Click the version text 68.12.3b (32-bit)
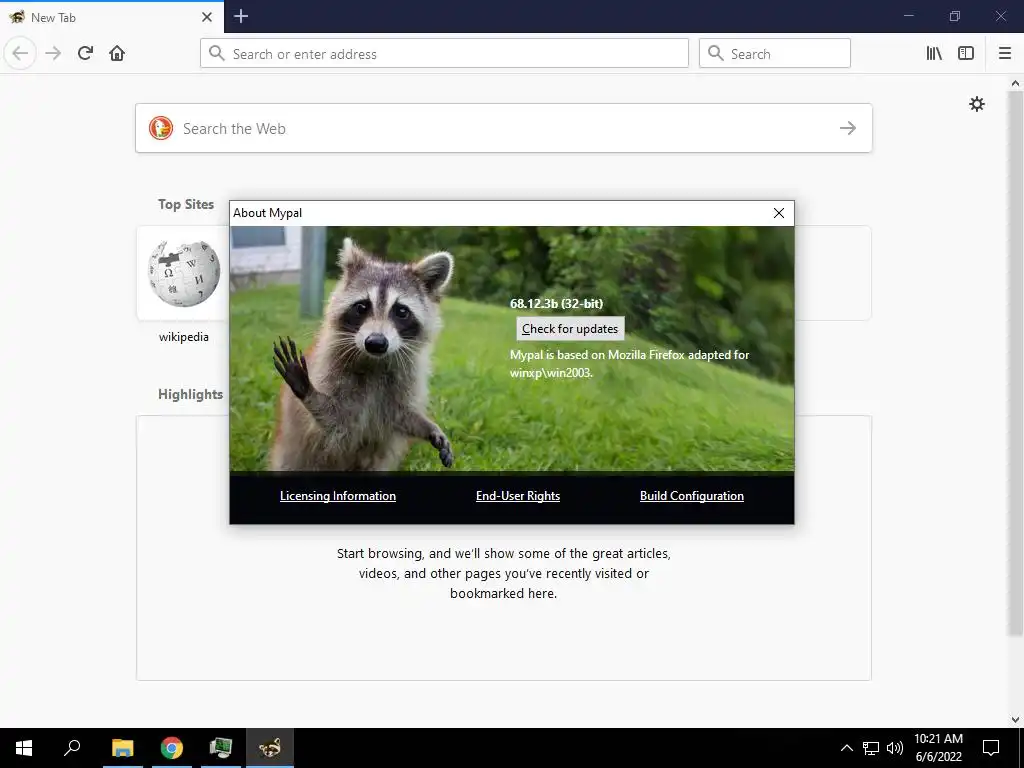This screenshot has height=768, width=1024. (x=556, y=304)
